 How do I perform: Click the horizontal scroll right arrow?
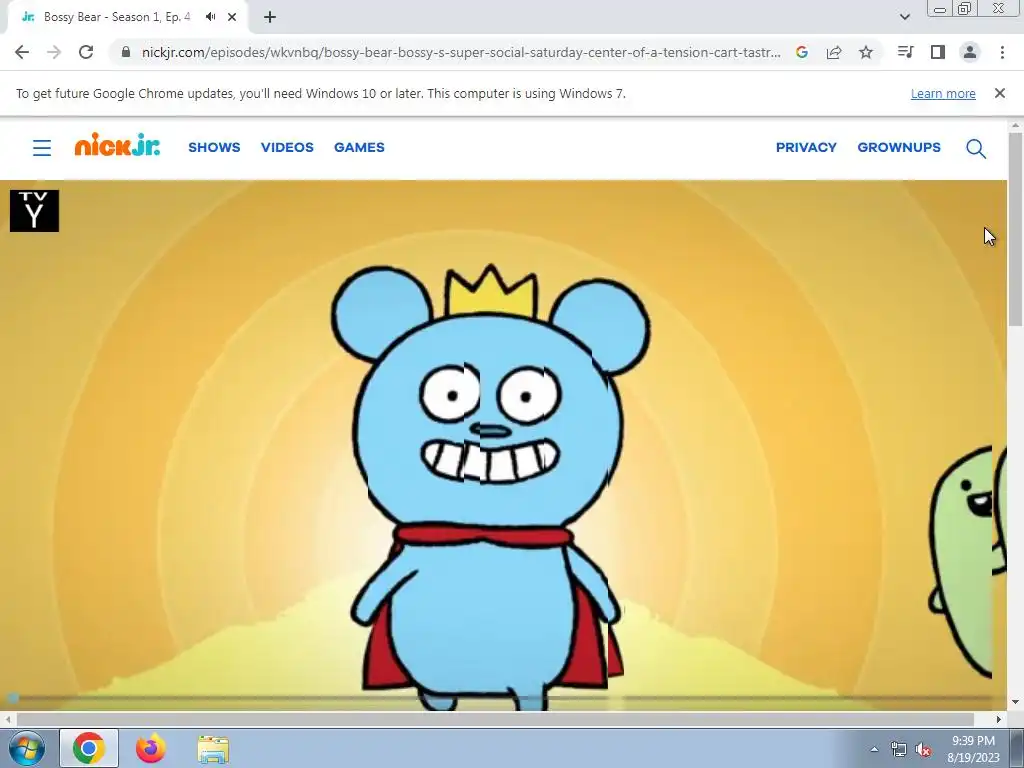[x=999, y=719]
